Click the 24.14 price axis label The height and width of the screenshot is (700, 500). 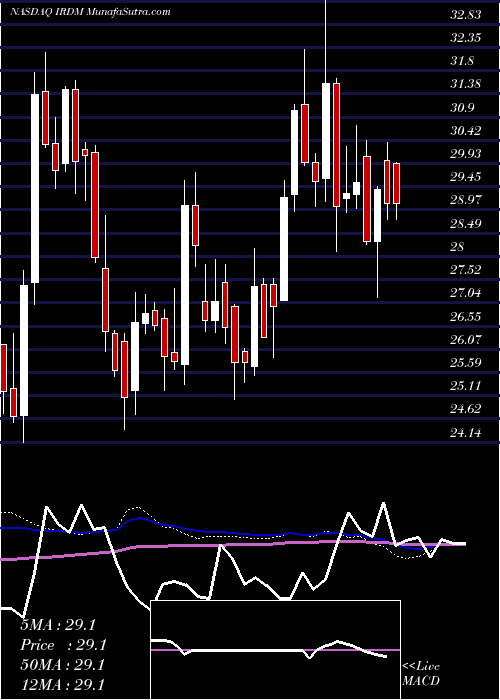pos(466,432)
